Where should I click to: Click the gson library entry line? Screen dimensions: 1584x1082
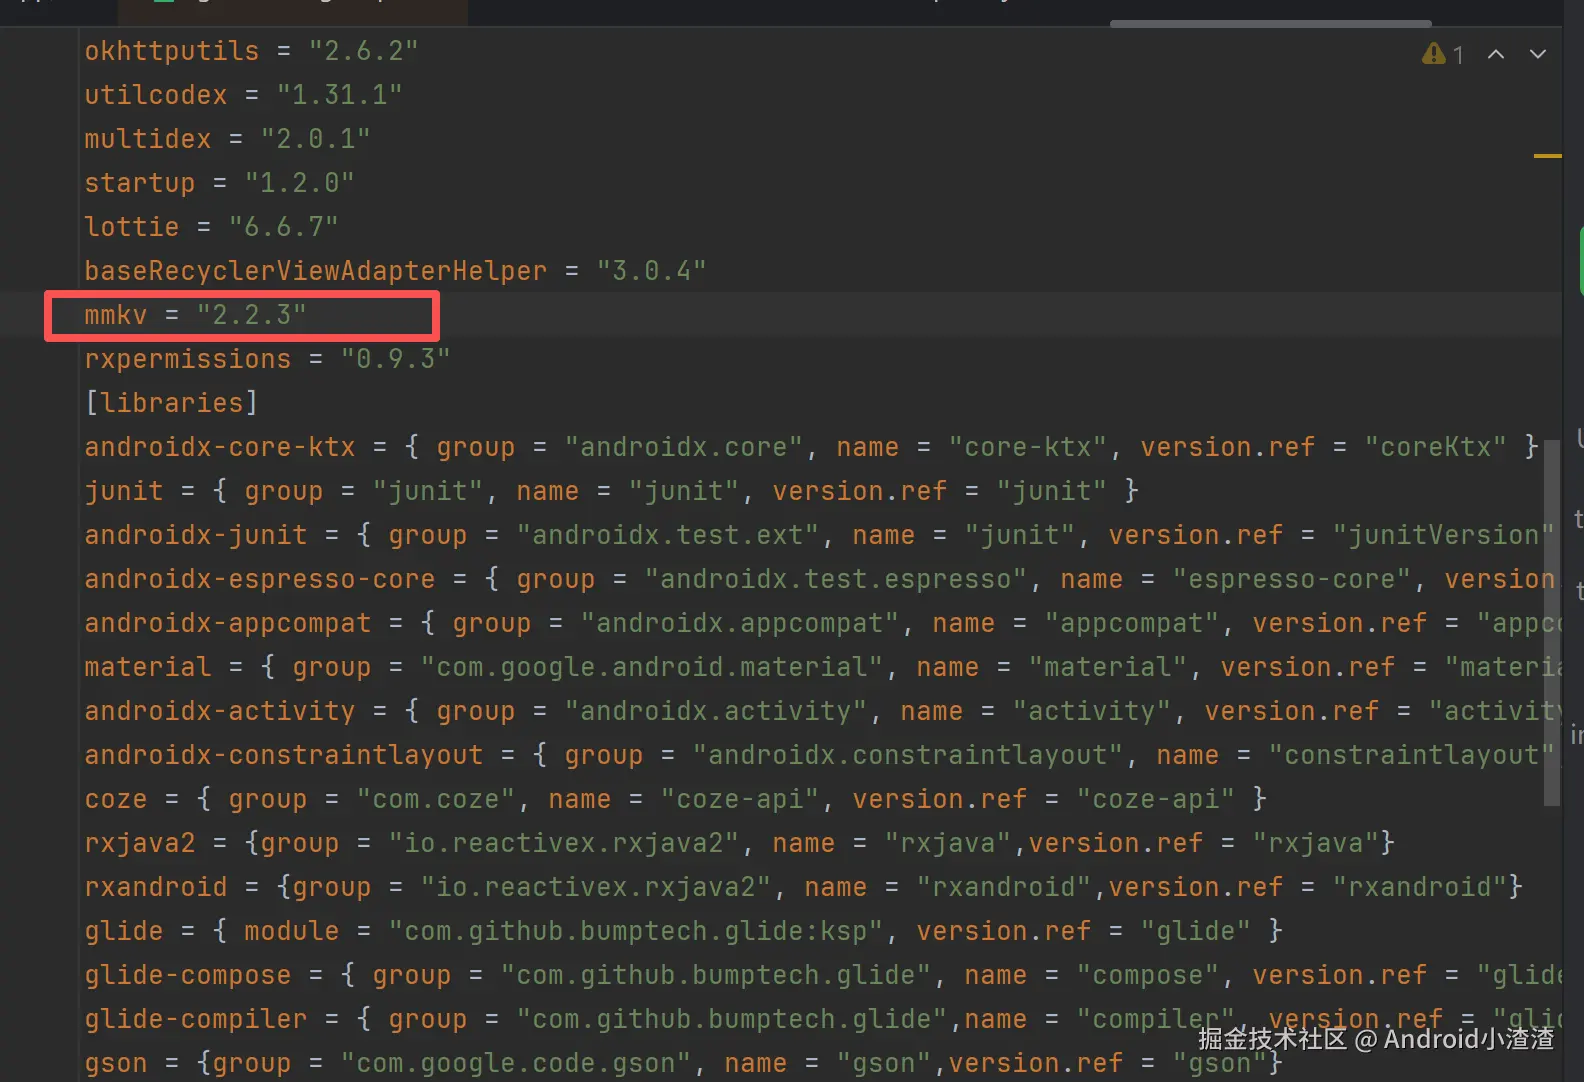(683, 1063)
